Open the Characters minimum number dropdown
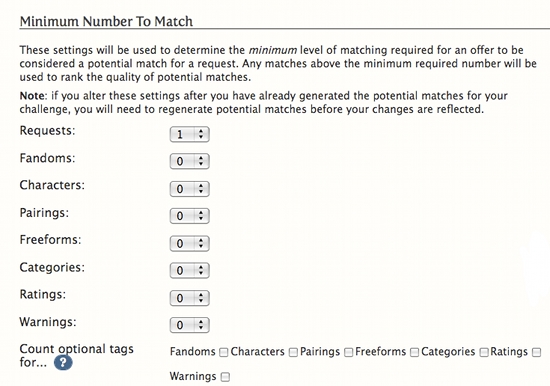 coord(189,189)
